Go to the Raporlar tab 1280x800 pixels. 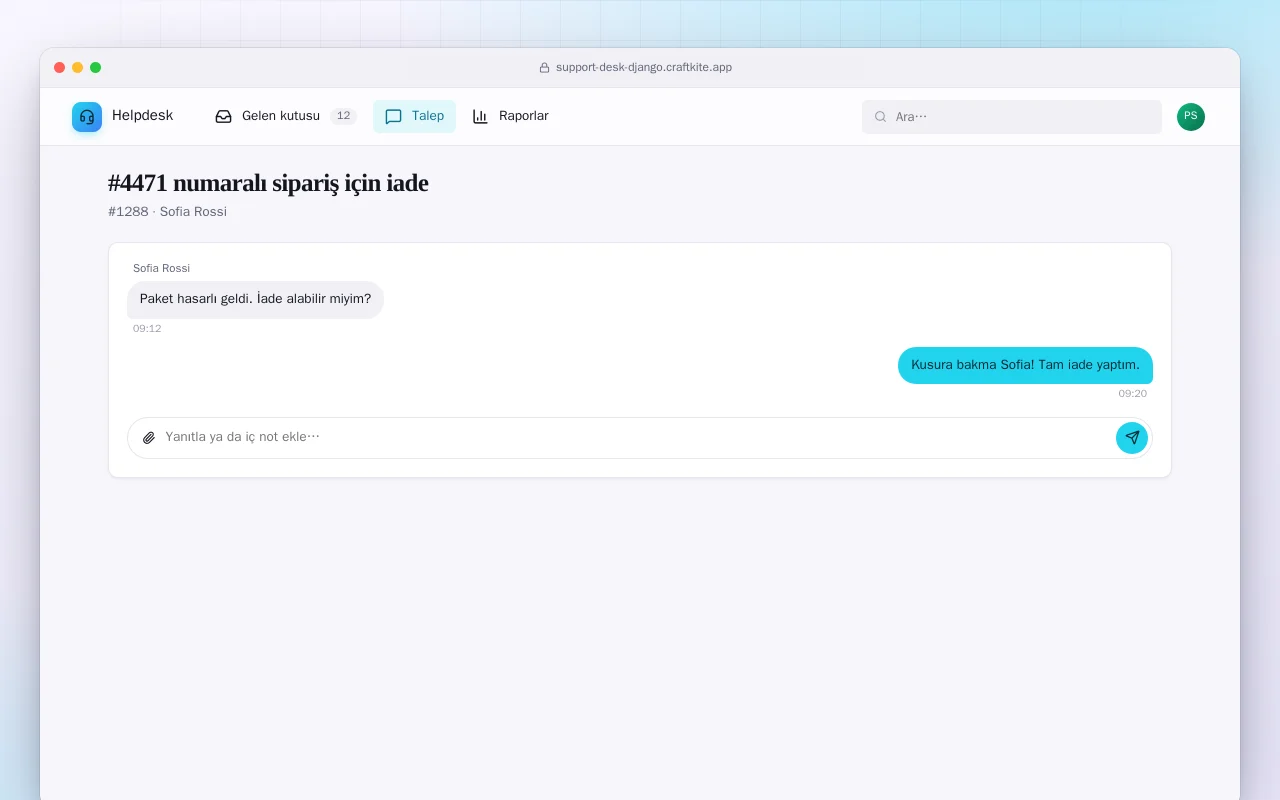click(x=510, y=116)
